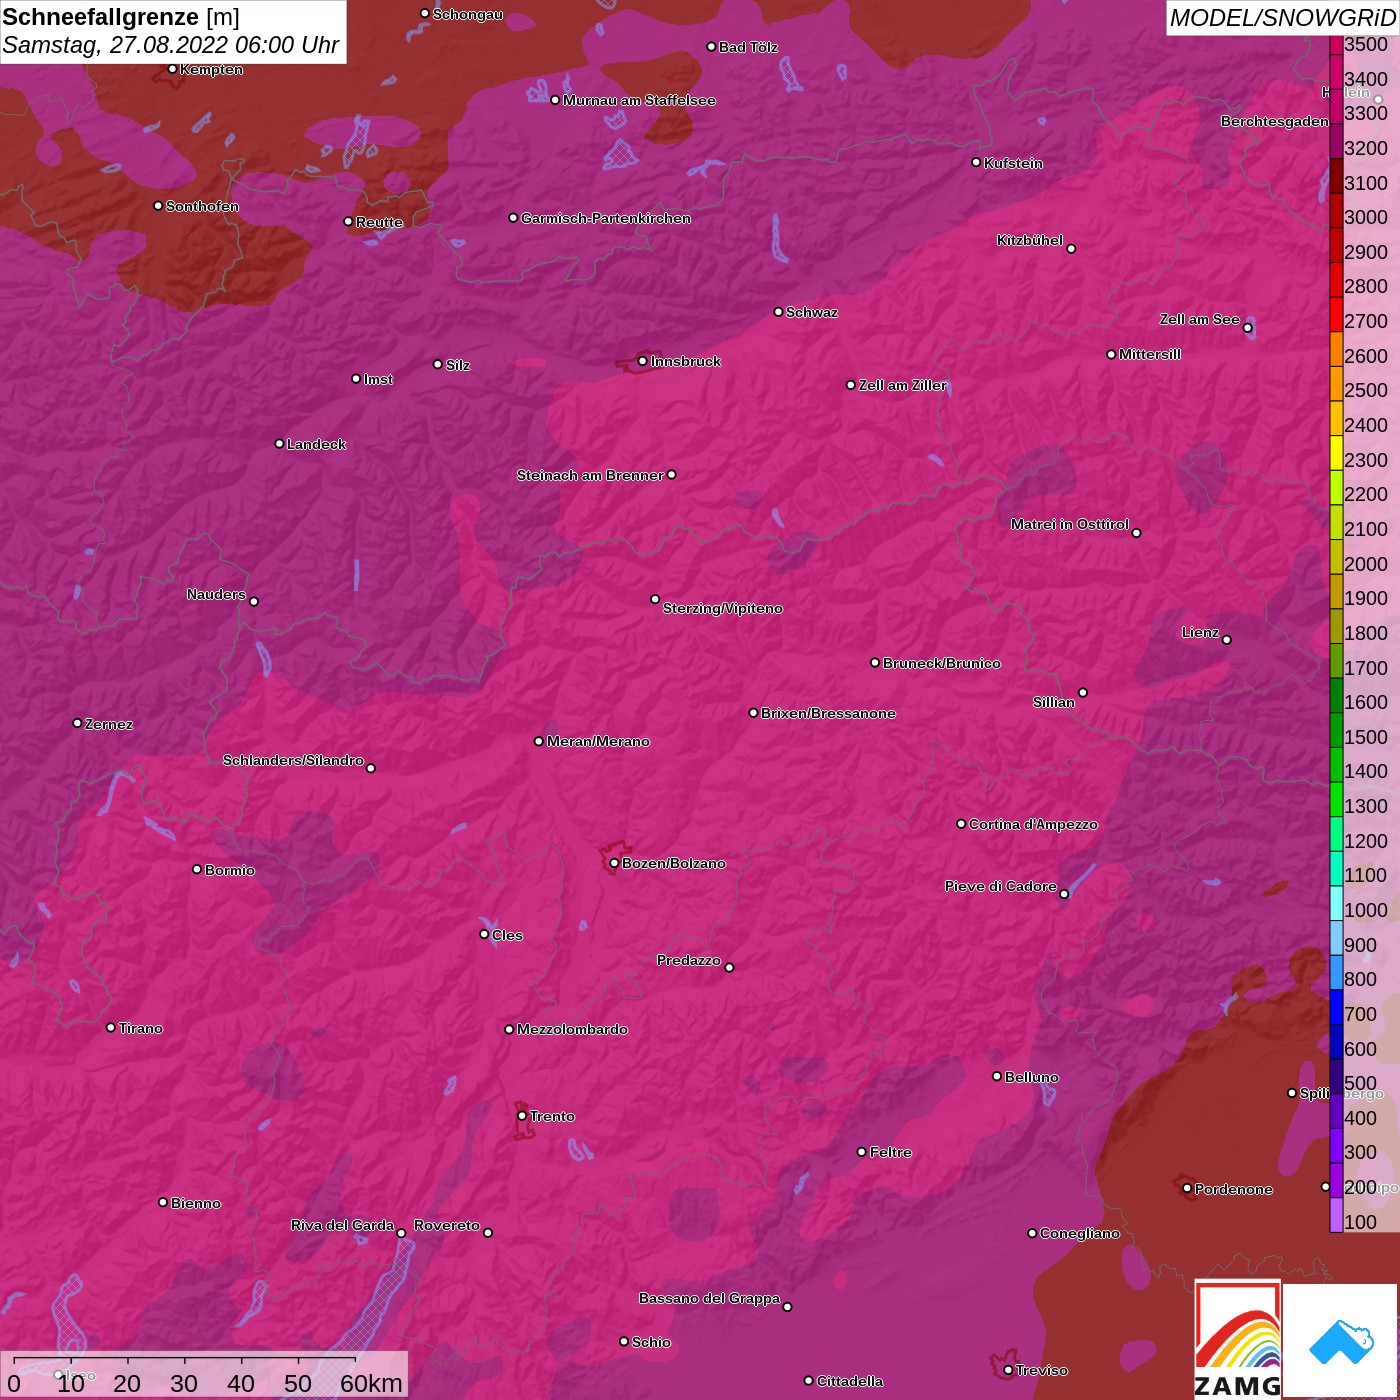Click the Schlanders/Silandro label
This screenshot has width=1400, height=1400.
[293, 760]
